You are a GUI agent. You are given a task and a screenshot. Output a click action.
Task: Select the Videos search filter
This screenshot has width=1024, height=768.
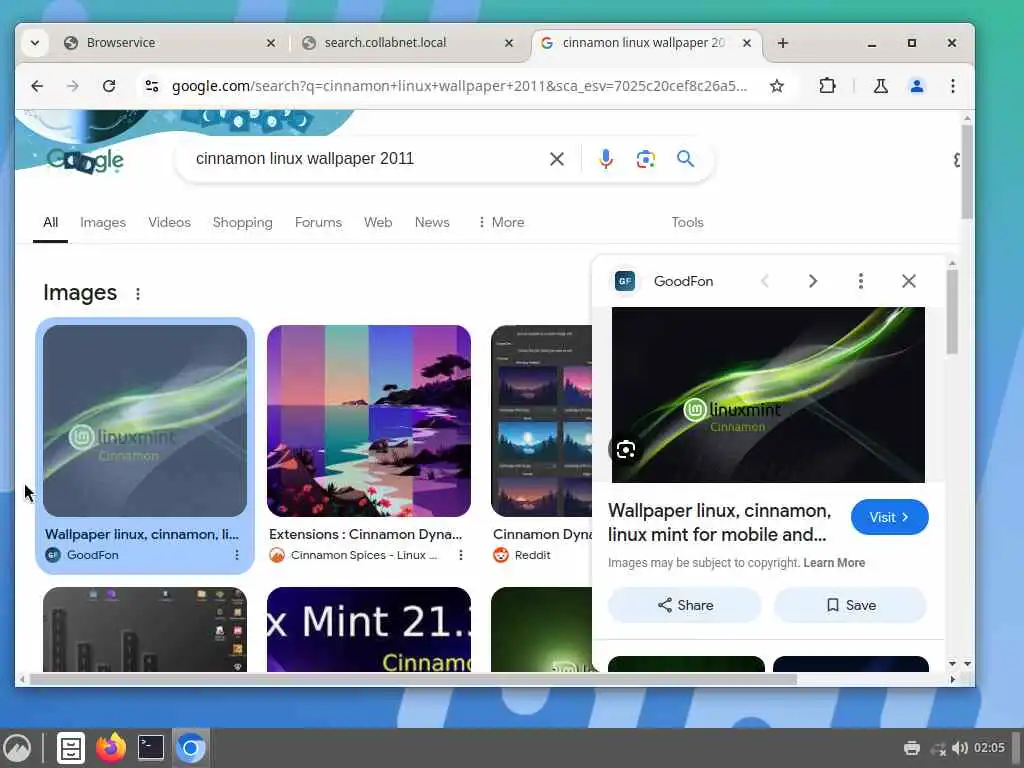169,222
